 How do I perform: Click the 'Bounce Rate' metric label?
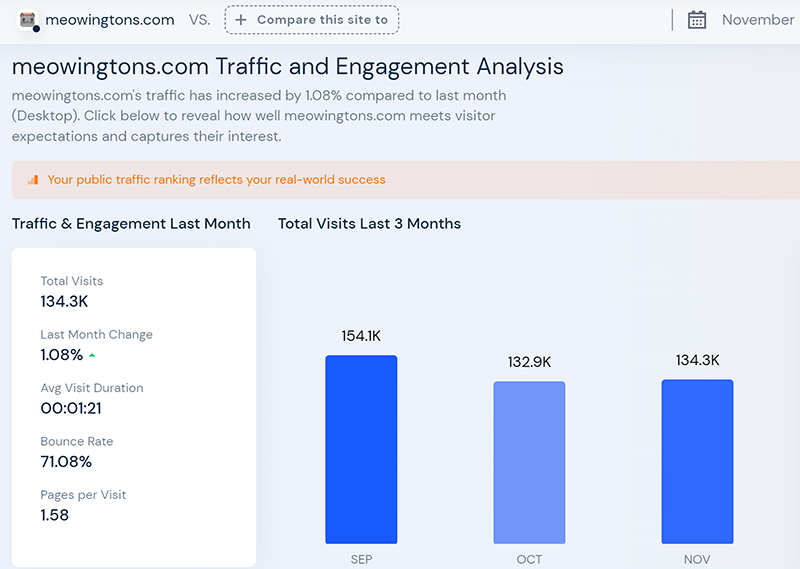77,441
